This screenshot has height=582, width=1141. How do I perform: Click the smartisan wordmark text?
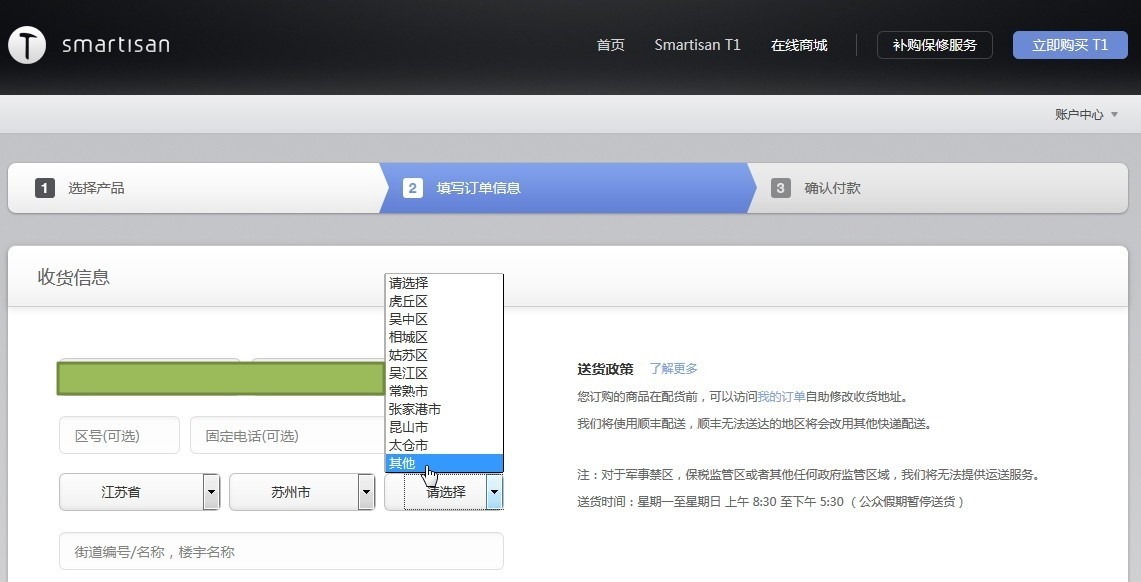click(116, 45)
